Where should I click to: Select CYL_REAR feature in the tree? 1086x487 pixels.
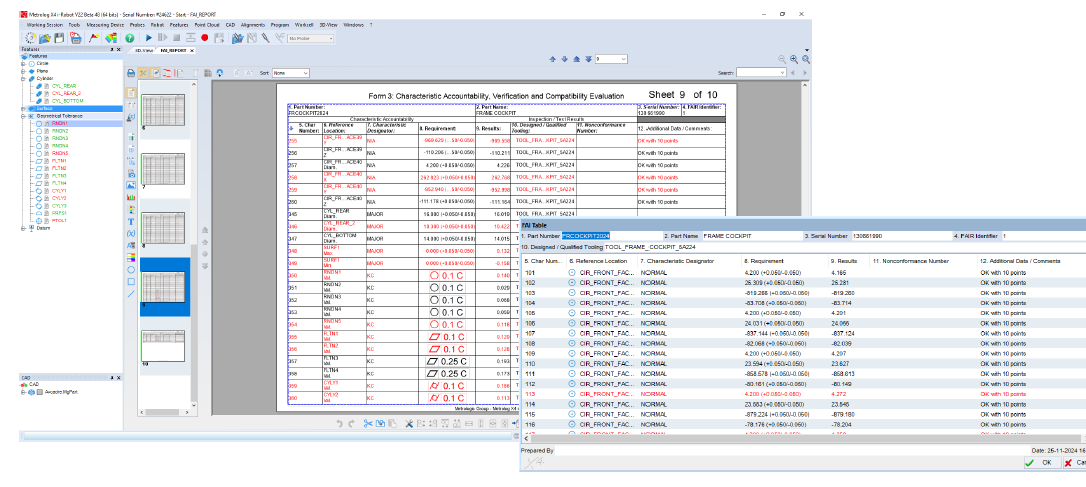tap(64, 86)
